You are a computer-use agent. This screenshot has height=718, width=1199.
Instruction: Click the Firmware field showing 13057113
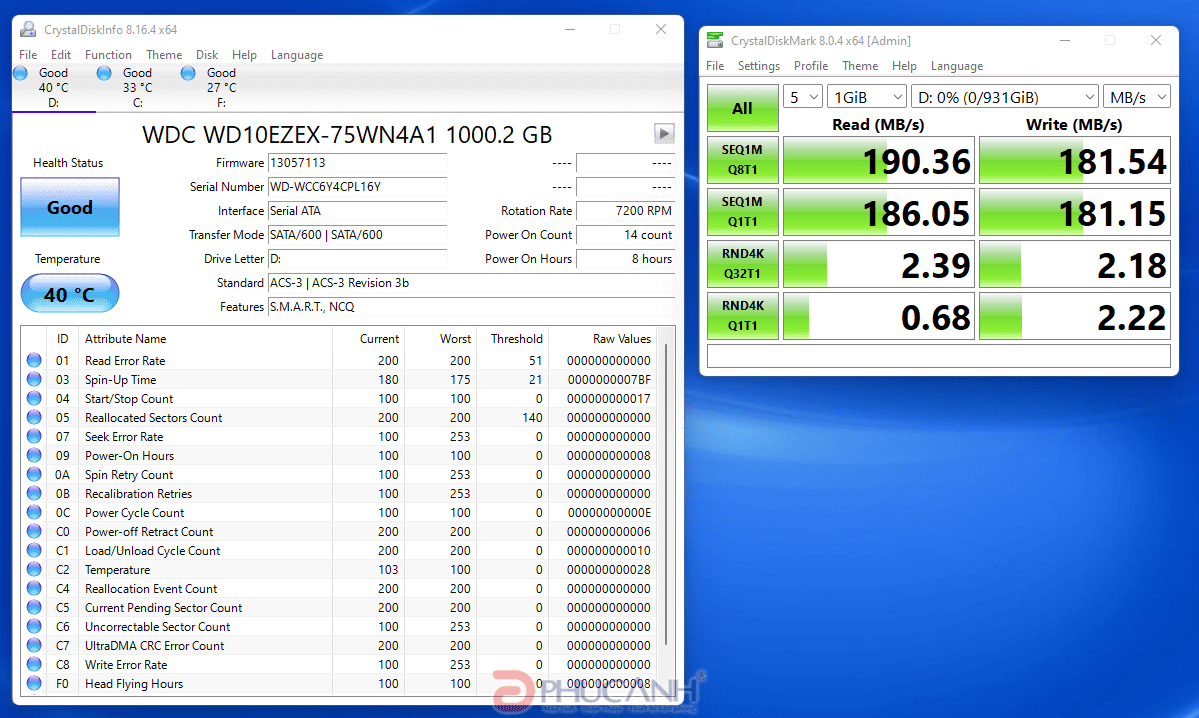pos(357,163)
